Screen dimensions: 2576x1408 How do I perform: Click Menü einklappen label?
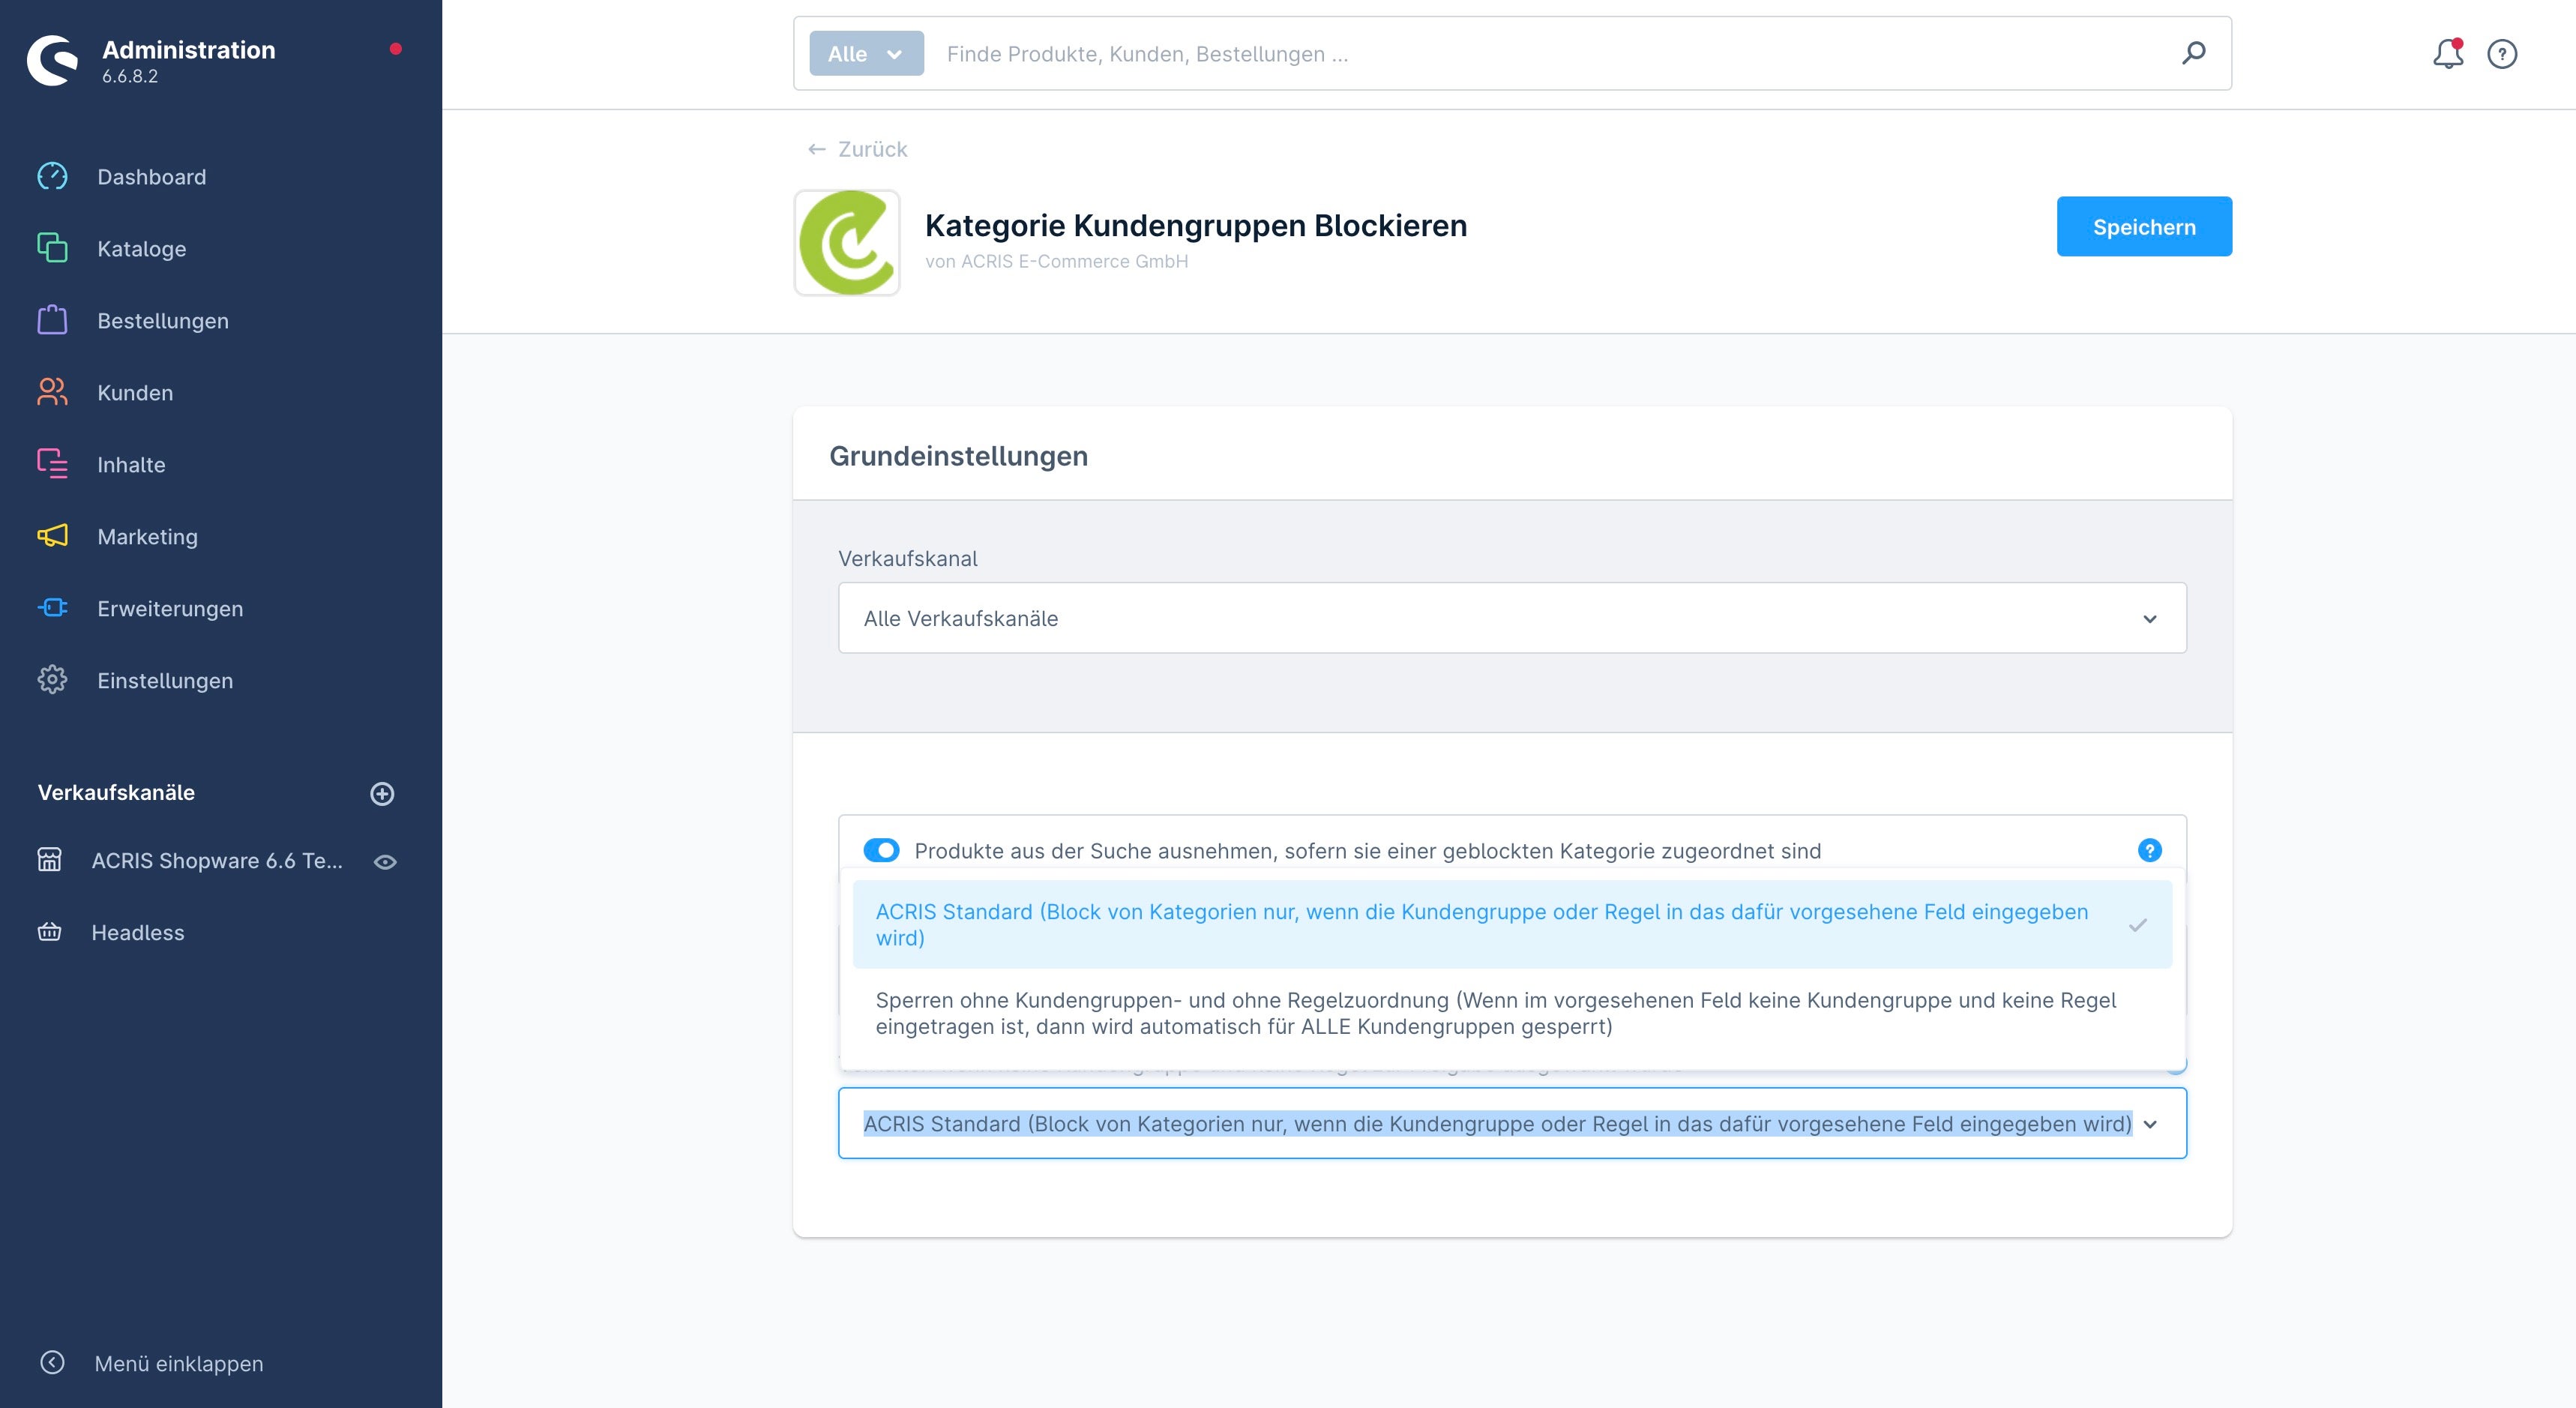[x=179, y=1364]
